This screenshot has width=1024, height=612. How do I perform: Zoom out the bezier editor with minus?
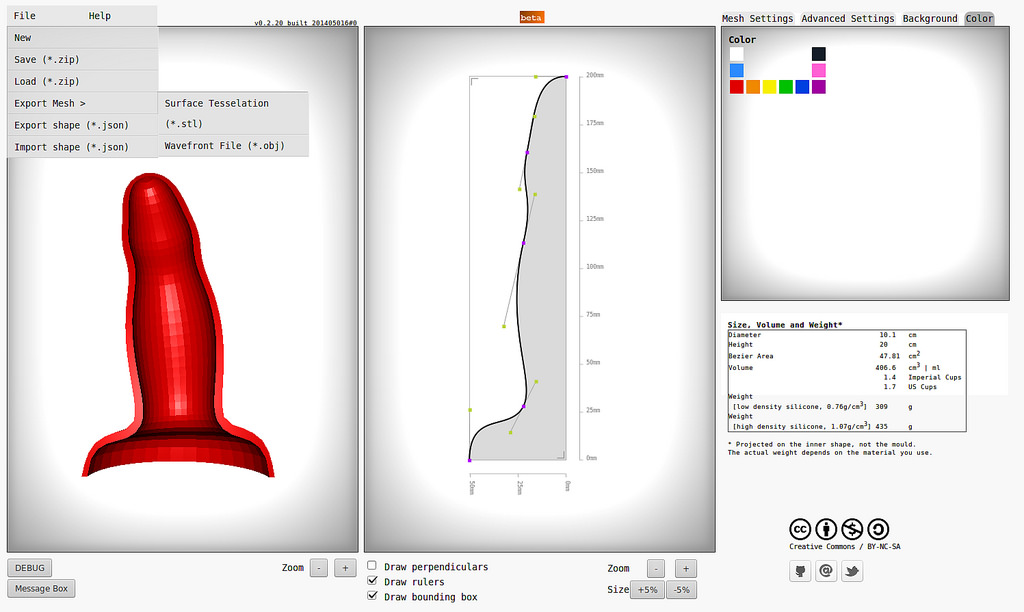pyautogui.click(x=655, y=568)
